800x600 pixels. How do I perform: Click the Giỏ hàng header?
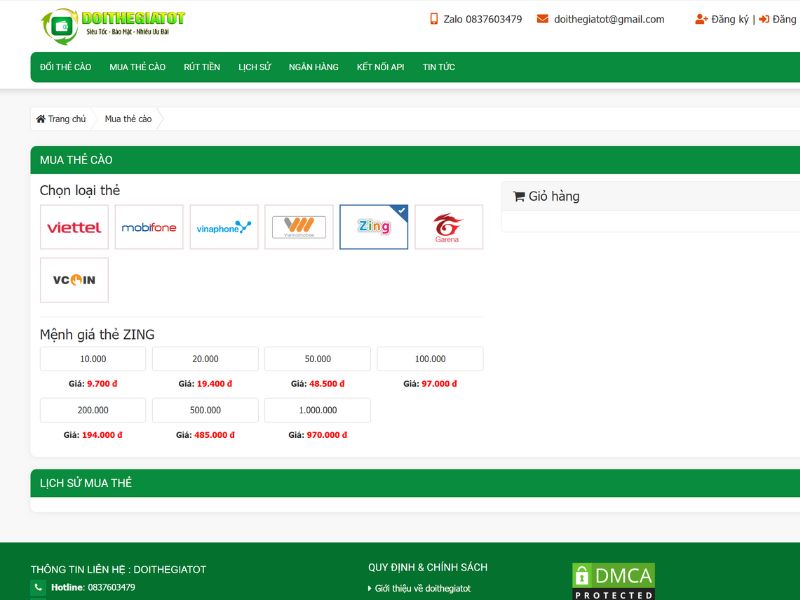coord(554,196)
